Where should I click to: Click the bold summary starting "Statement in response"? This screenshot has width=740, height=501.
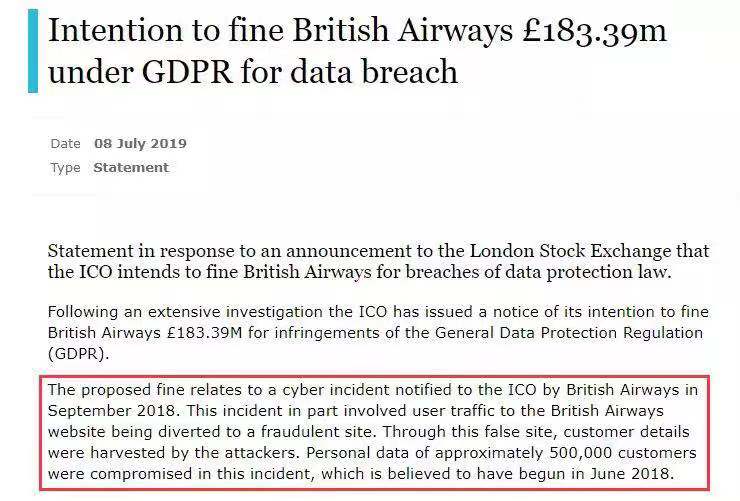tap(378, 261)
